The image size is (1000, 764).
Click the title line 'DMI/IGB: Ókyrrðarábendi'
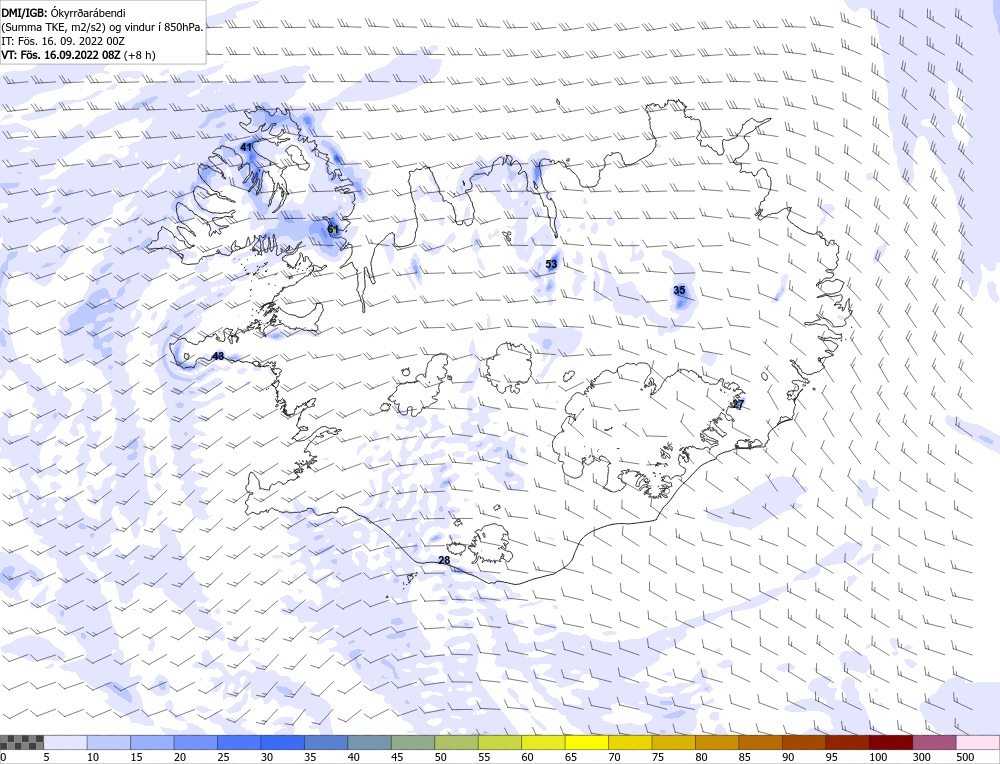coord(63,13)
